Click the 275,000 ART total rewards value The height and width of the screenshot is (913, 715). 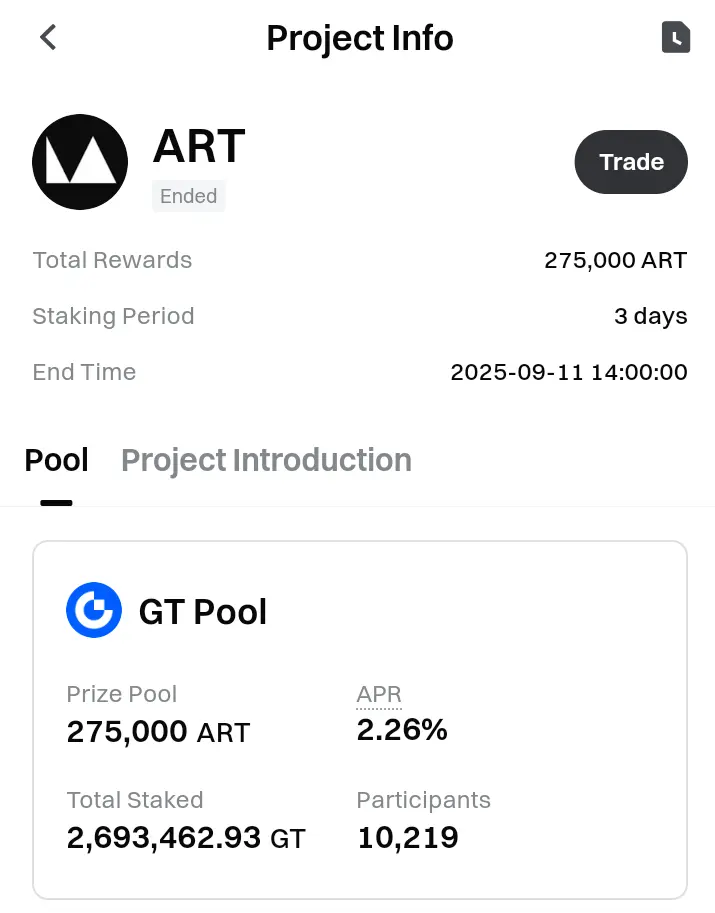pos(615,260)
